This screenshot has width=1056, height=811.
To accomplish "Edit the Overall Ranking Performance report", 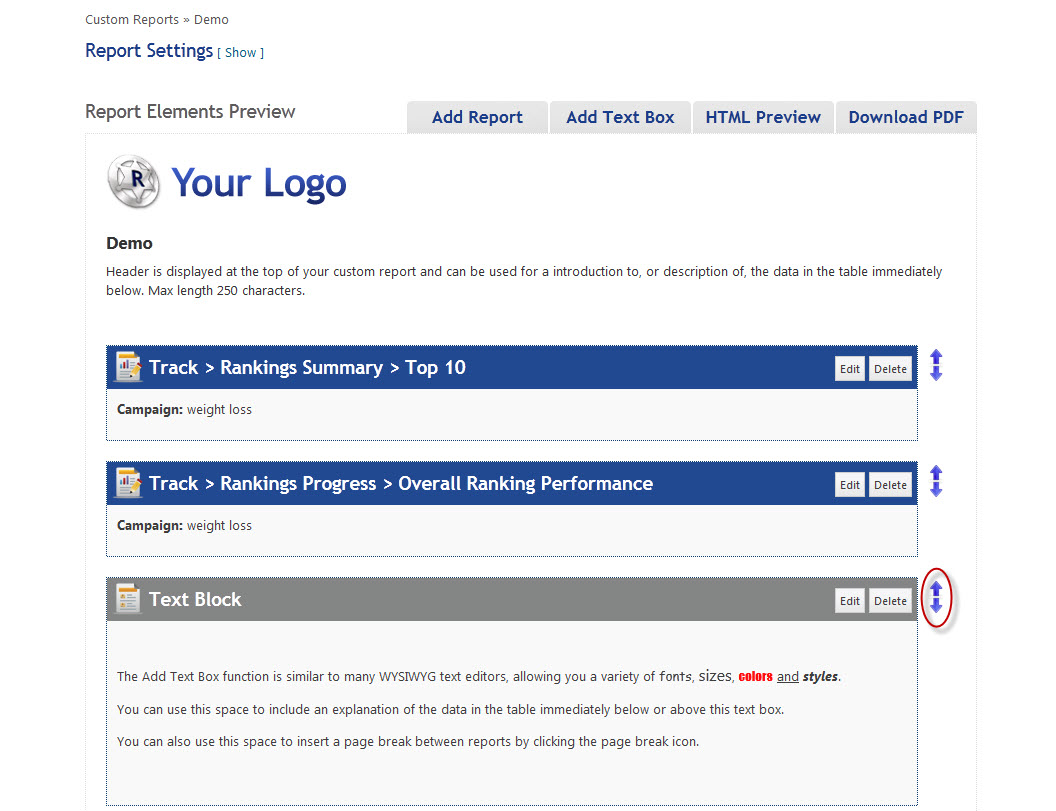I will 850,485.
